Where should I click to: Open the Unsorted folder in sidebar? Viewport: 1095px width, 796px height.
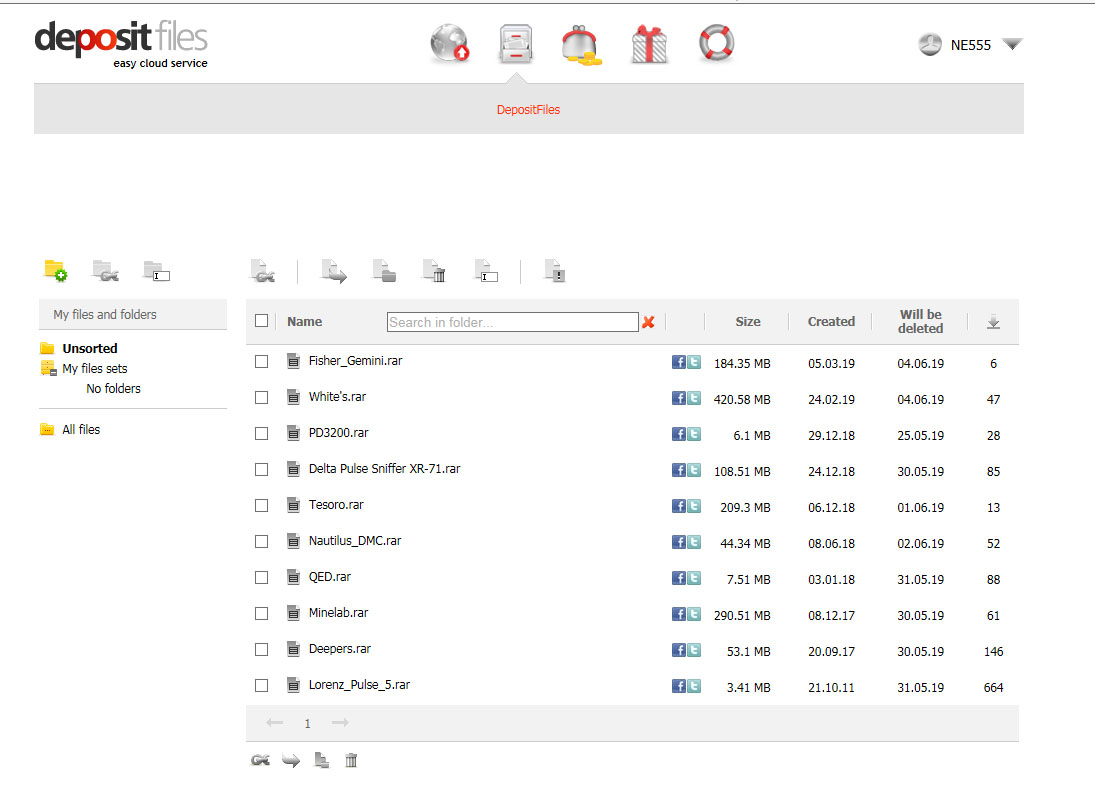click(89, 349)
